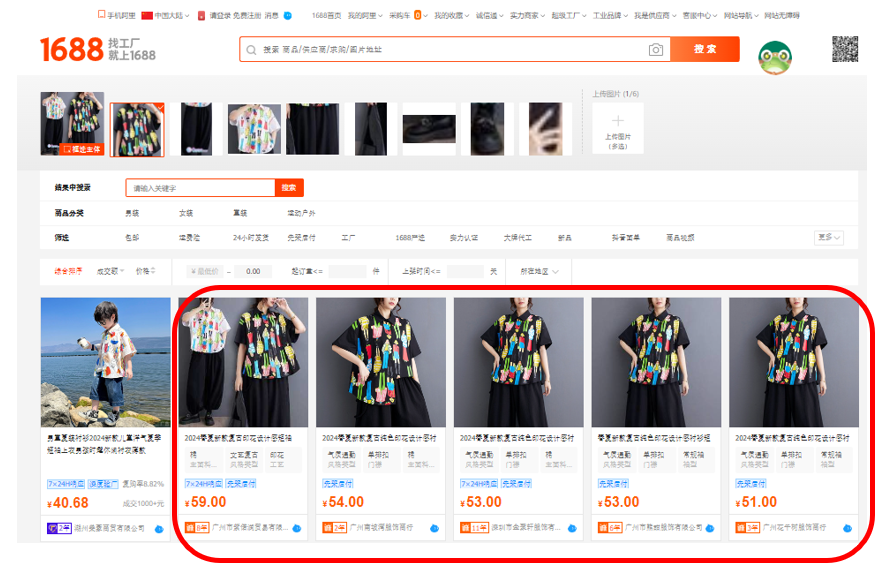Select the selected colorful blouse crop thumbnail
This screenshot has width=882, height=574.
pyautogui.click(x=137, y=129)
